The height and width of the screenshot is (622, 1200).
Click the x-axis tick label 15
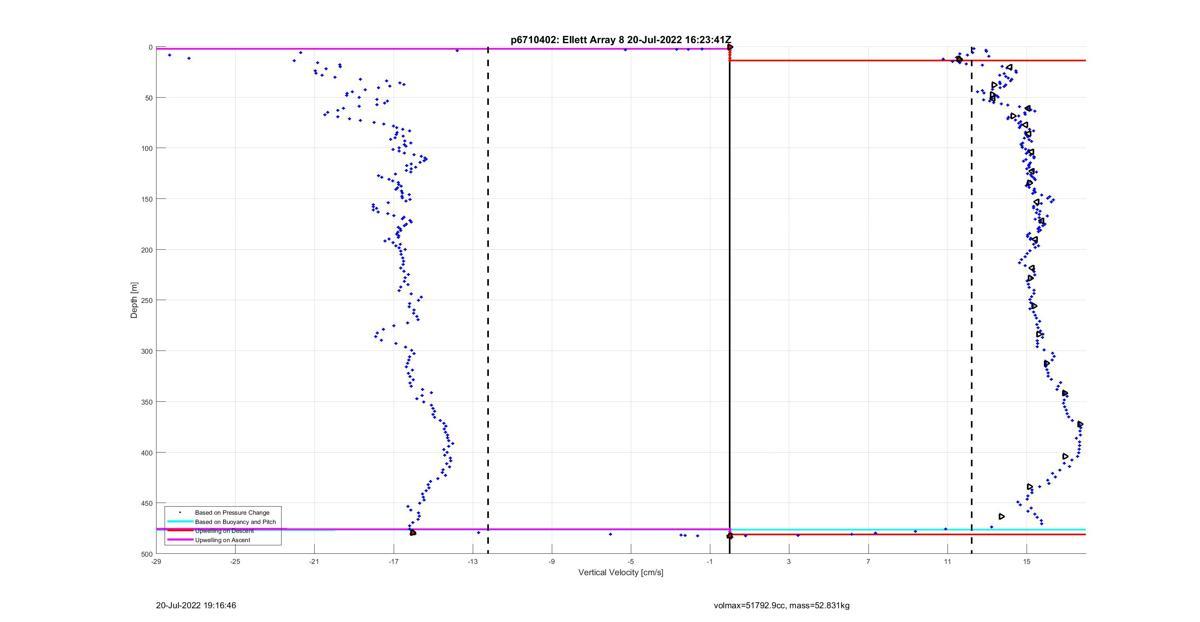(1026, 562)
